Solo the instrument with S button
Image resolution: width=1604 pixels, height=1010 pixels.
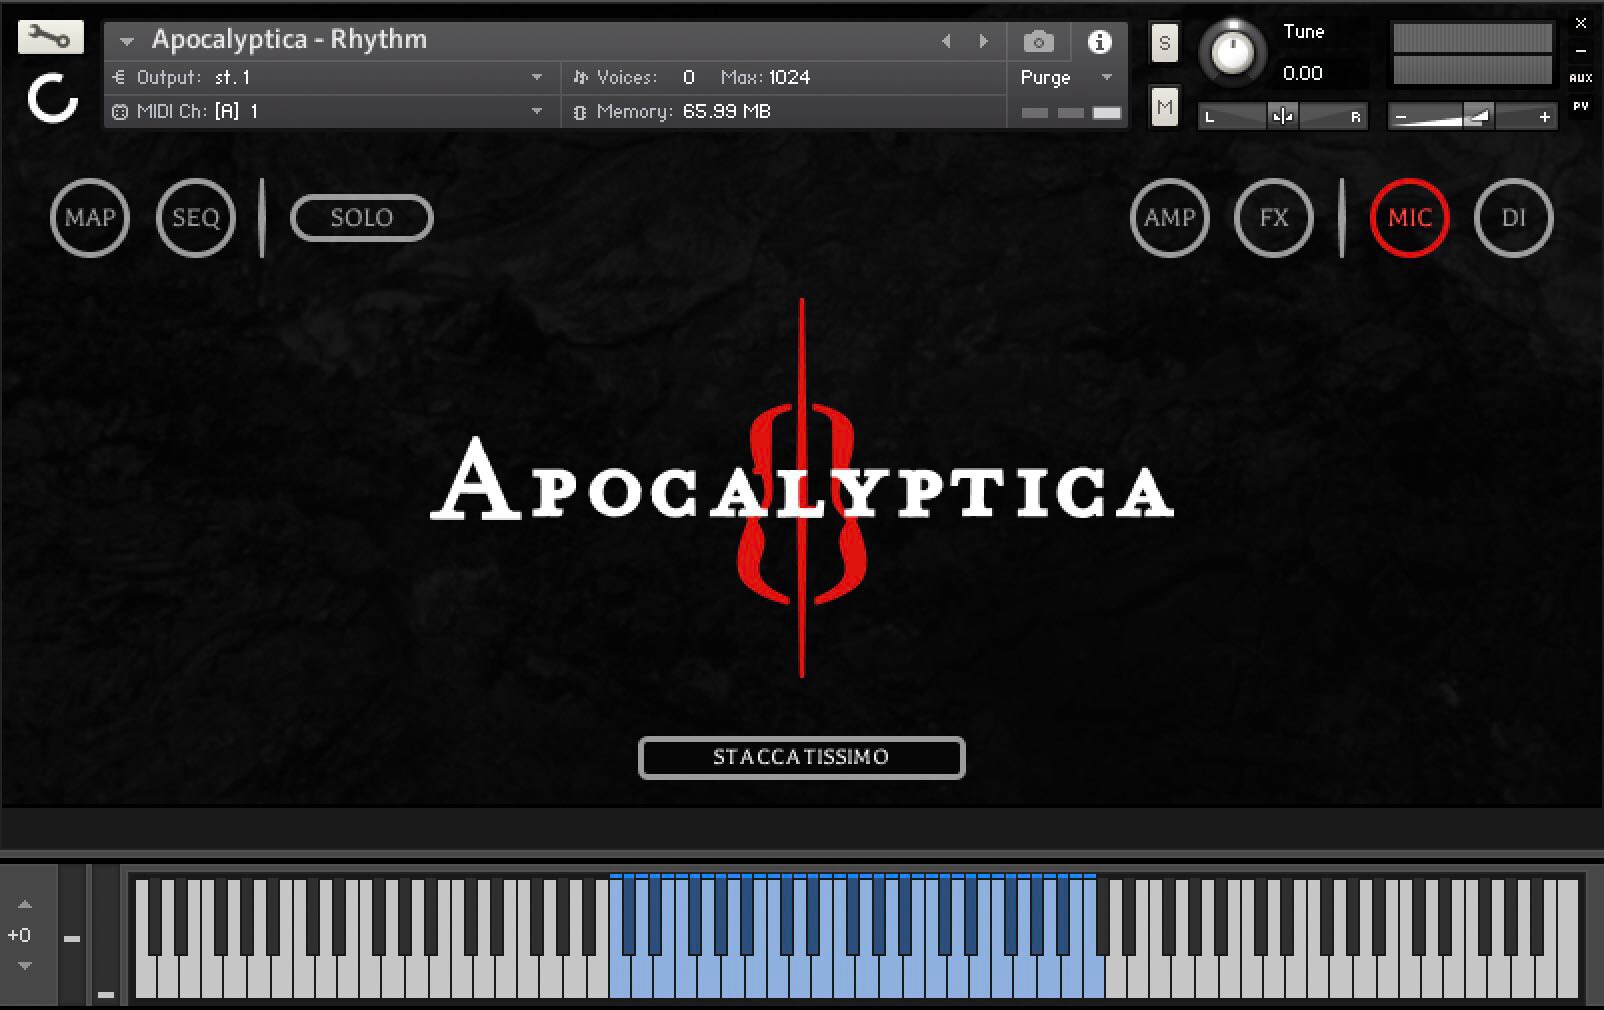pyautogui.click(x=1164, y=43)
